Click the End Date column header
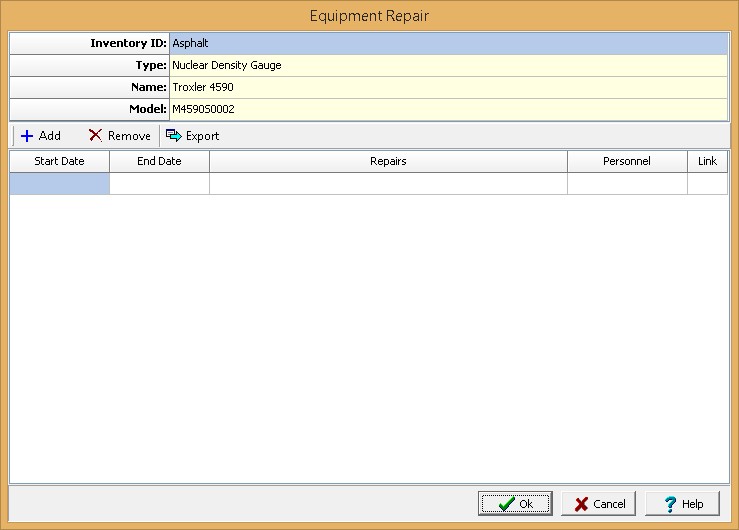 pyautogui.click(x=159, y=161)
